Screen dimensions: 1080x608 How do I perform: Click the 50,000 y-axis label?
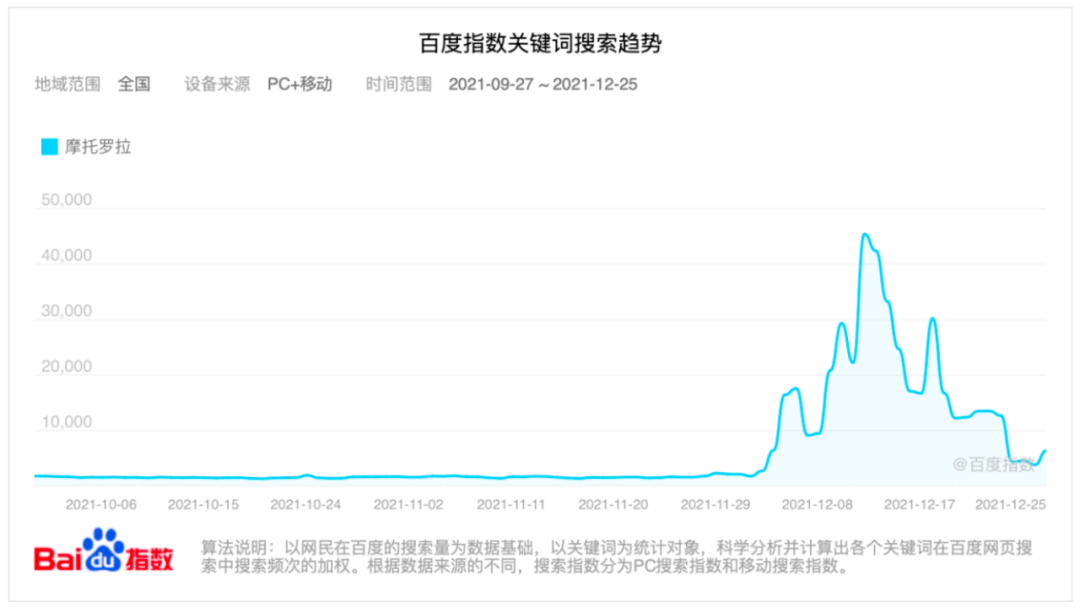pyautogui.click(x=65, y=200)
